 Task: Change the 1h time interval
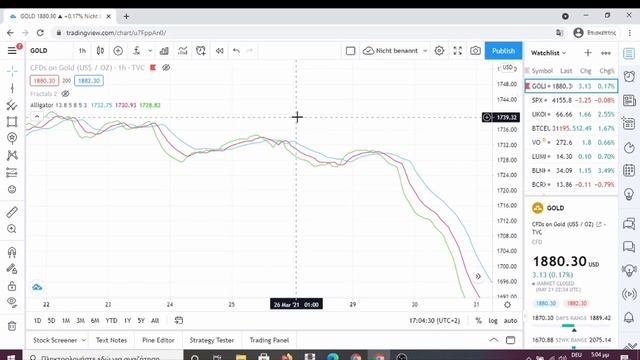82,51
